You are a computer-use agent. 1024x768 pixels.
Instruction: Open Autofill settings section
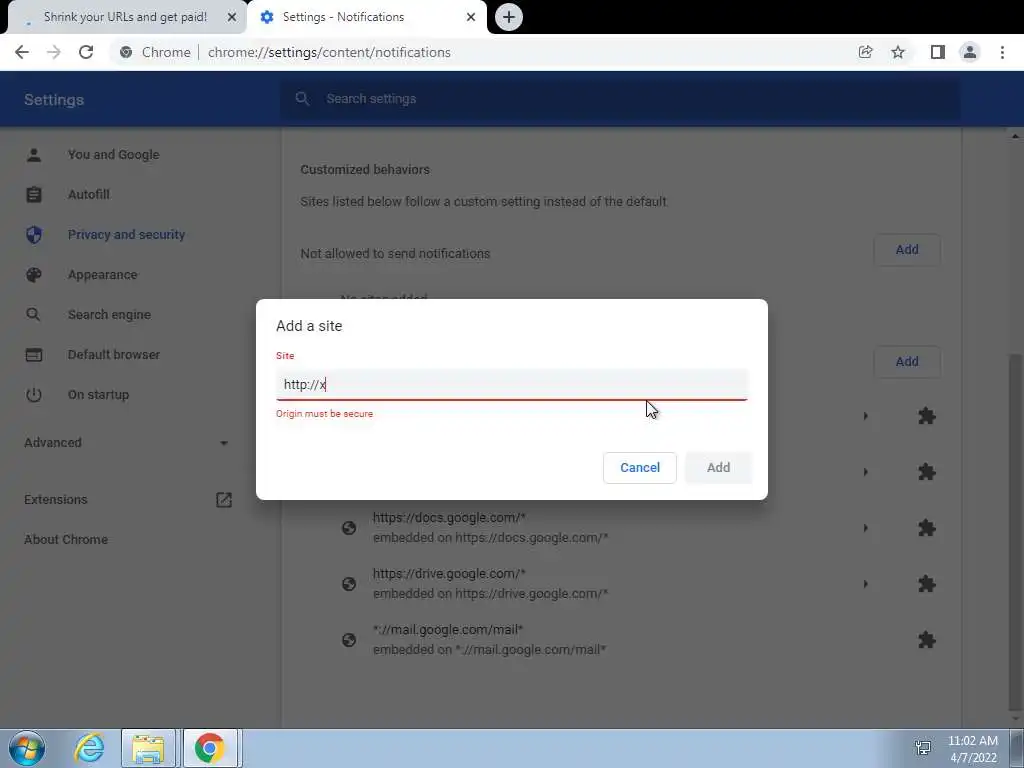[89, 195]
